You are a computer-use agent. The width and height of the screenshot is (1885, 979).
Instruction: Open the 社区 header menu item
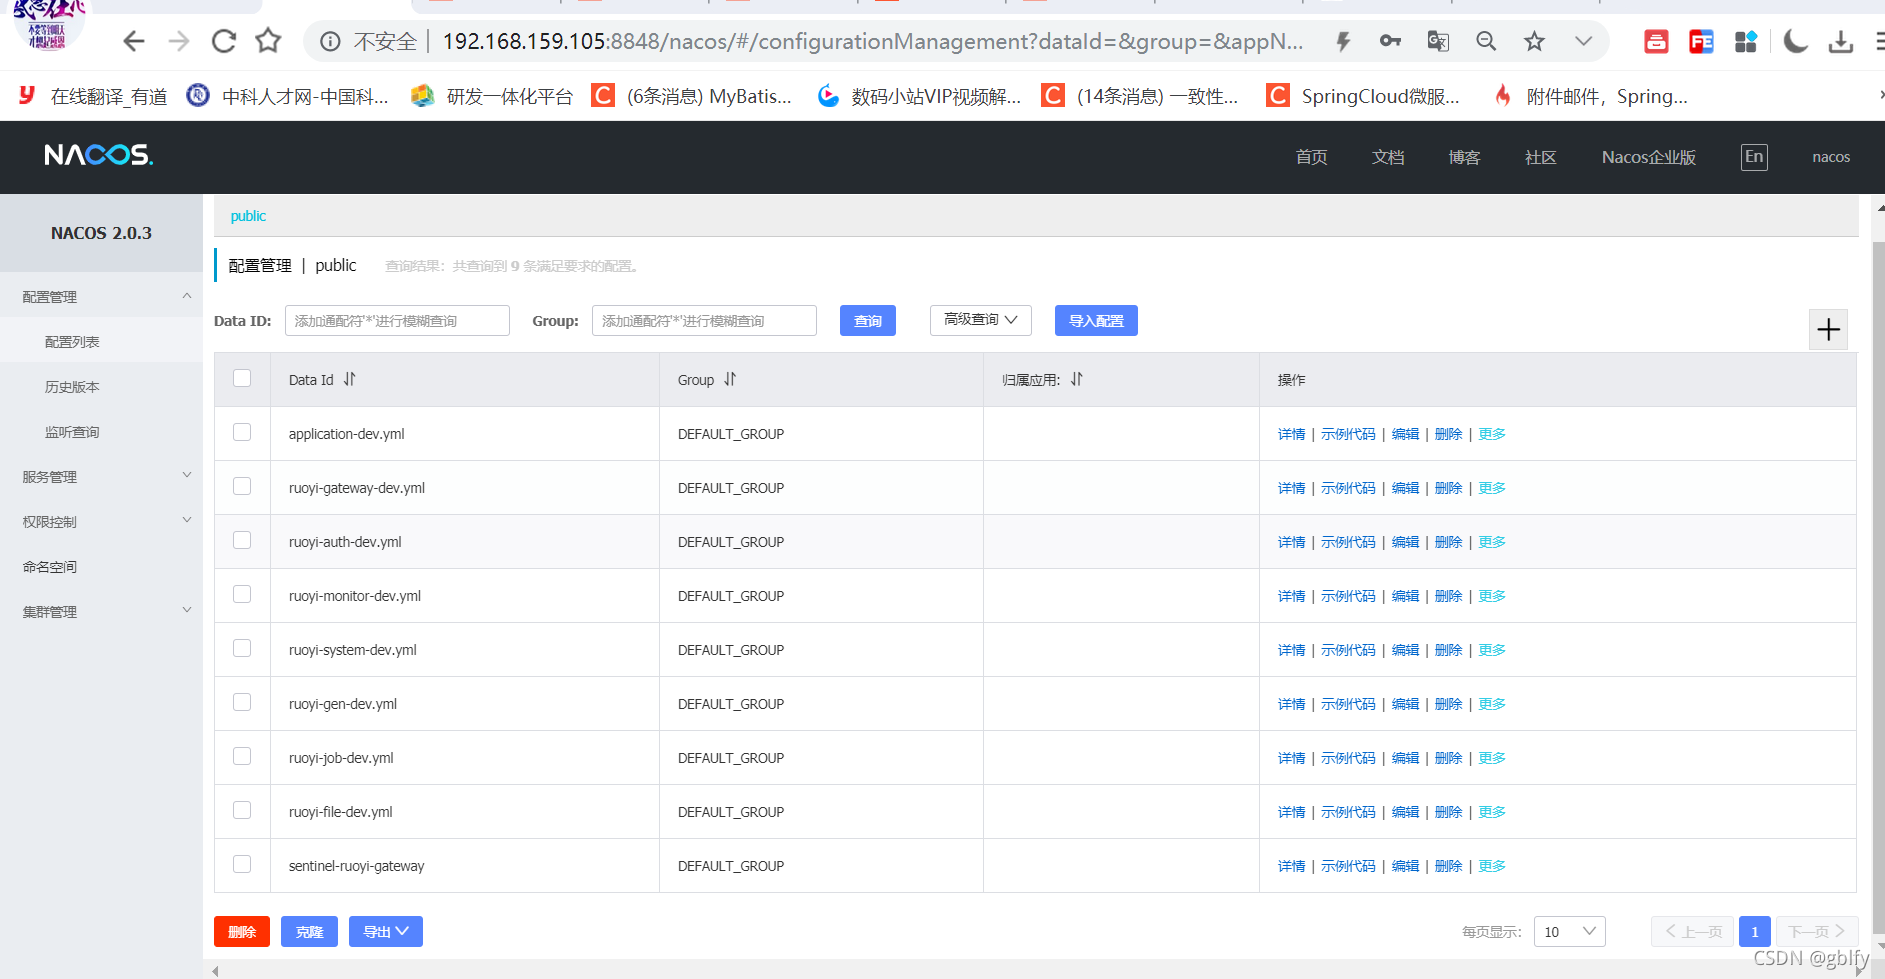coord(1540,157)
